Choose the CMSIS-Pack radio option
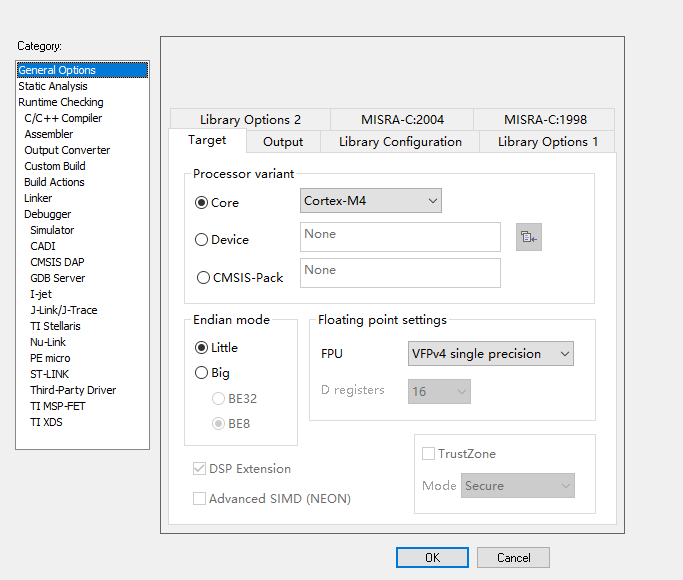Image resolution: width=683 pixels, height=580 pixels. [x=204, y=278]
